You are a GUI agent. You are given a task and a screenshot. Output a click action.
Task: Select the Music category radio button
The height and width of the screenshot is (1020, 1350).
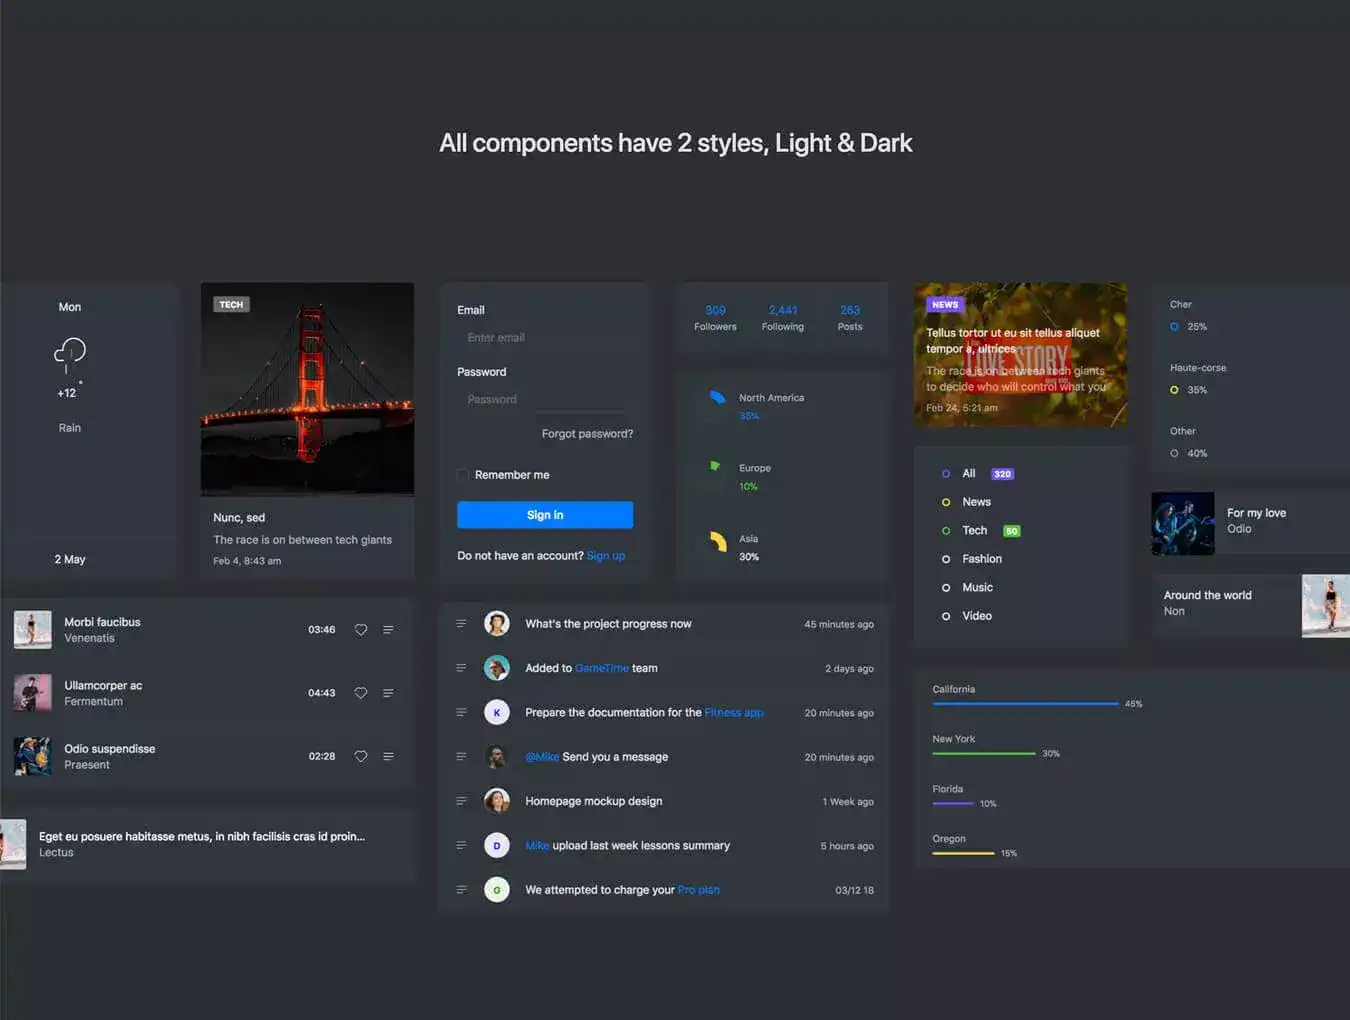point(946,588)
